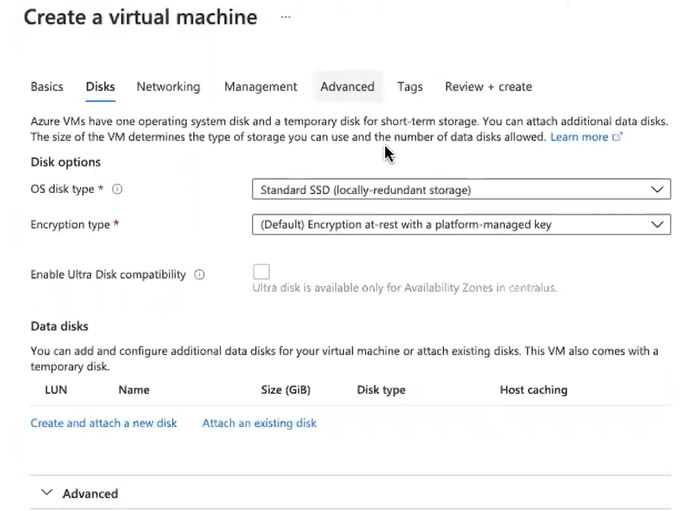Click Attach an existing disk link
Image resolution: width=684 pixels, height=511 pixels.
[x=259, y=423]
